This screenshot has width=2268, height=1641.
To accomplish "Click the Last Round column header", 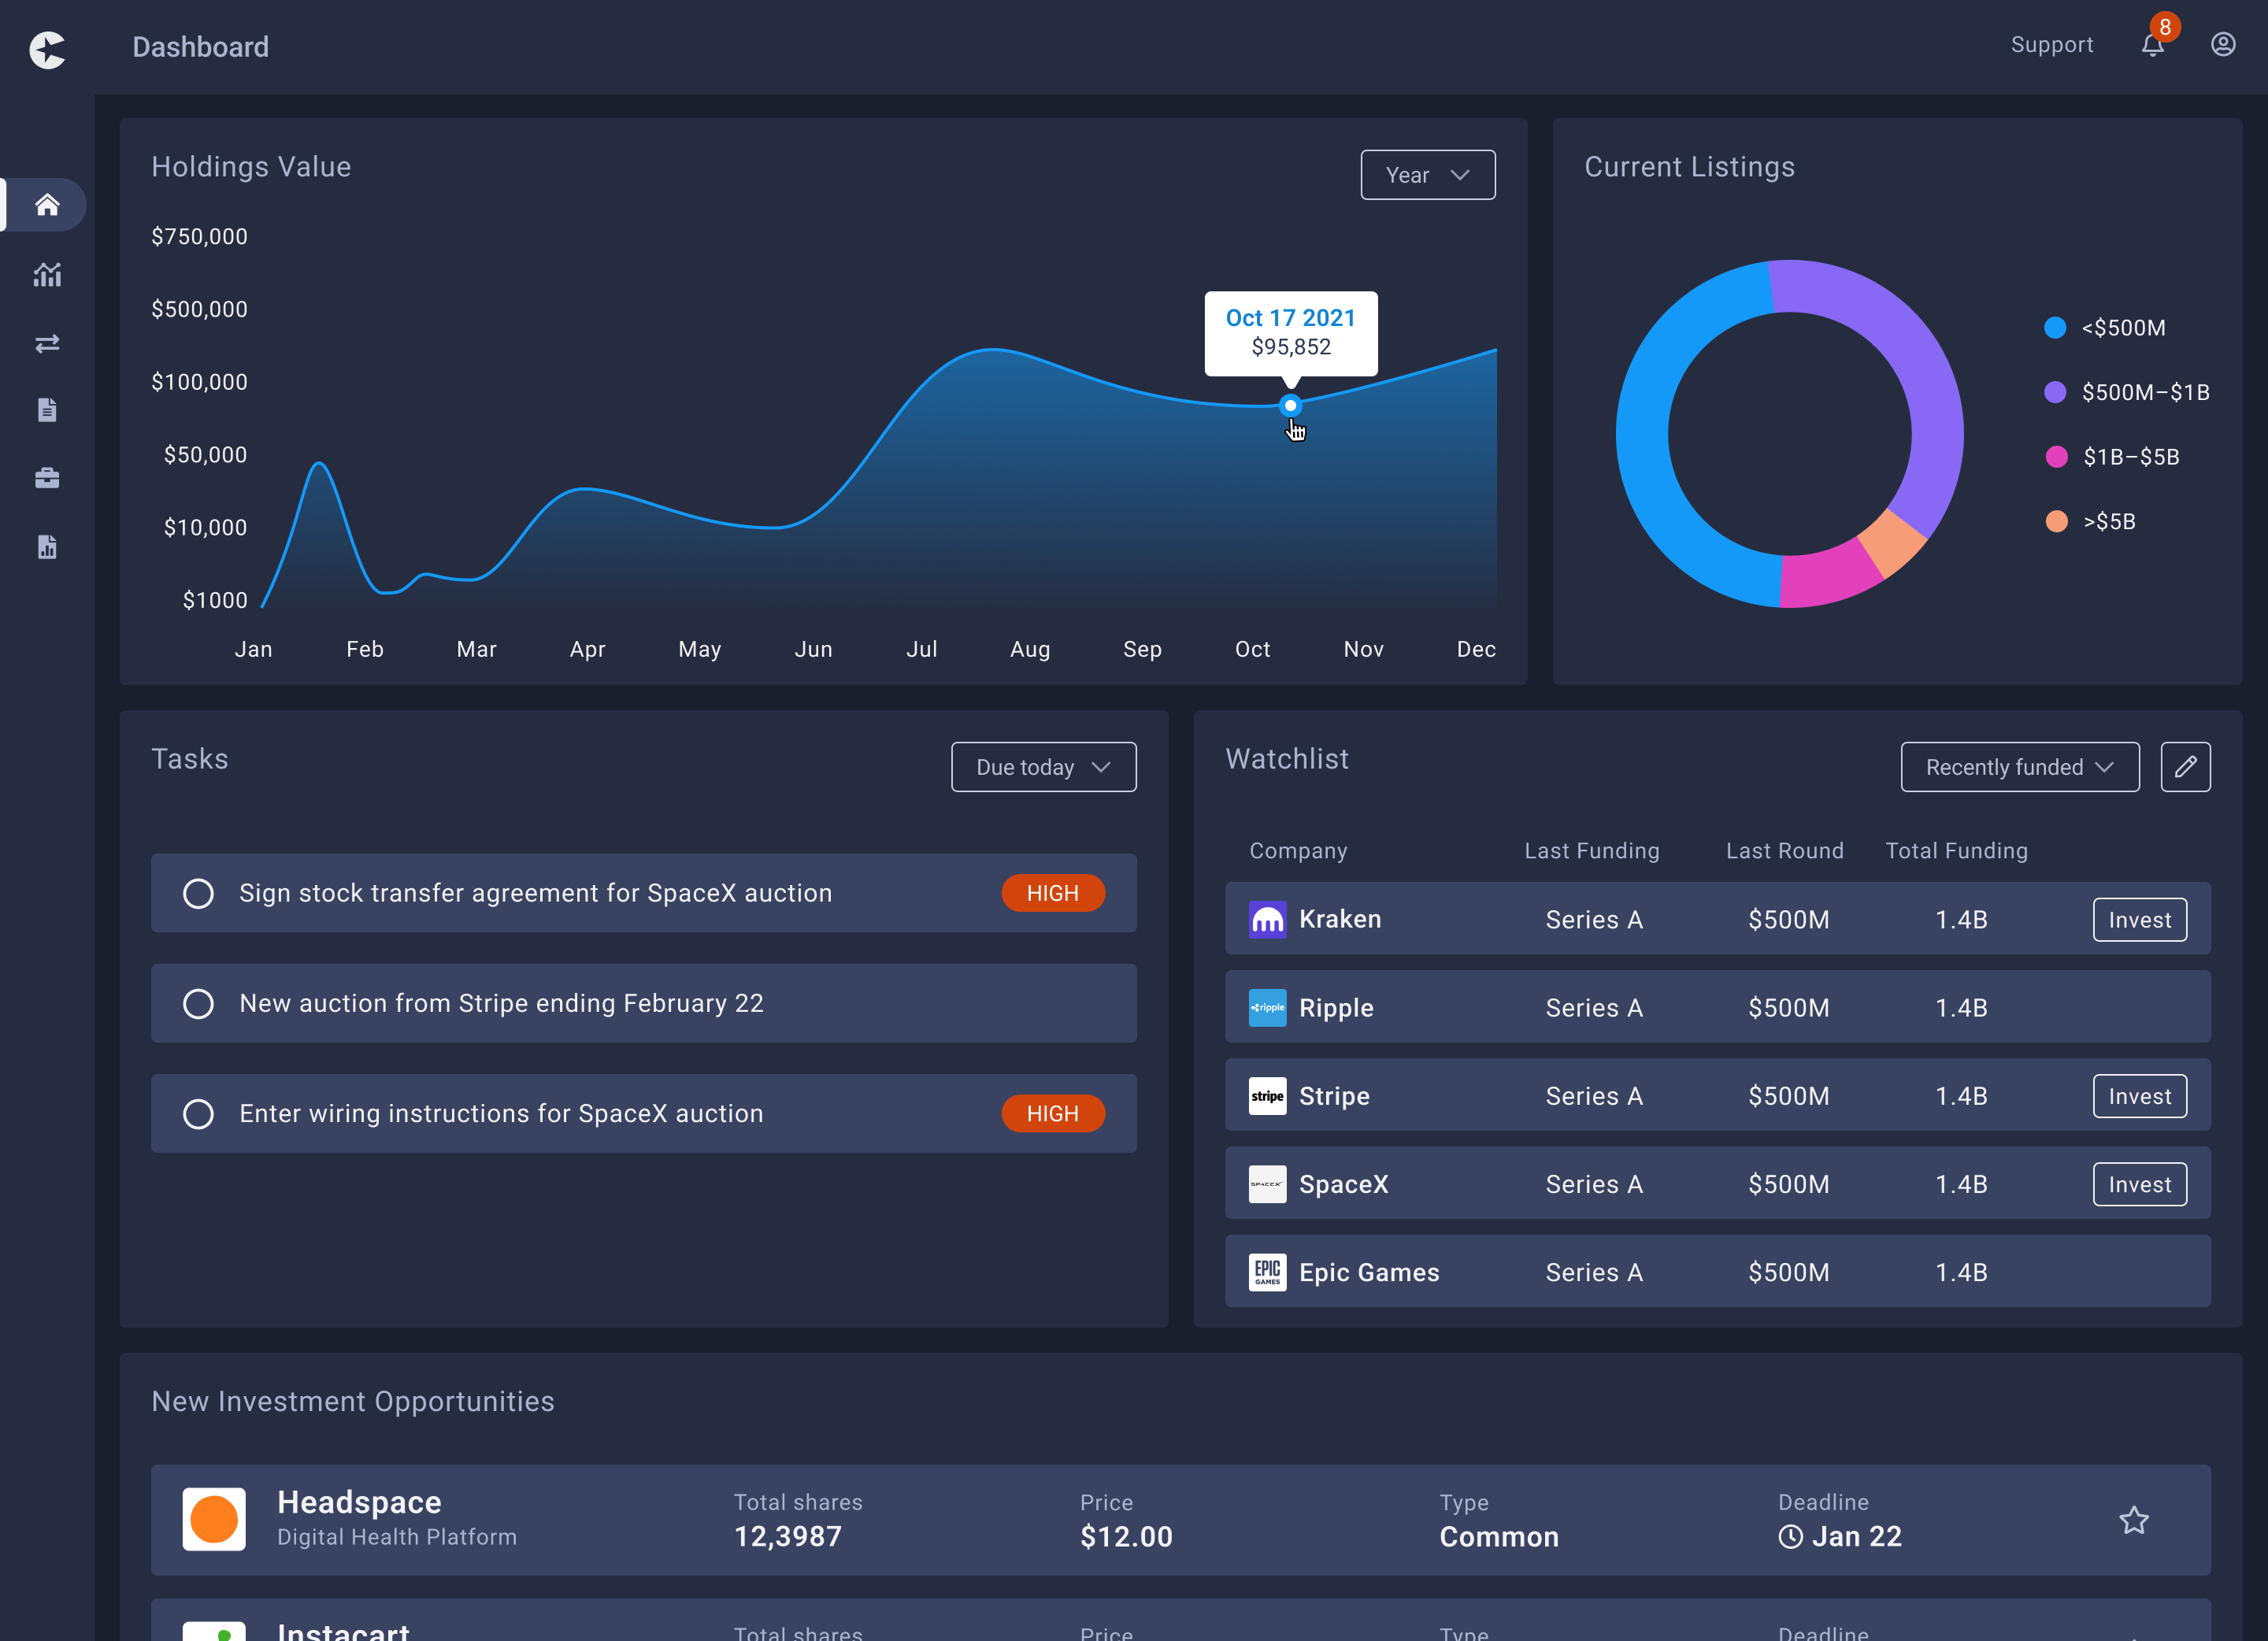I will pyautogui.click(x=1785, y=851).
